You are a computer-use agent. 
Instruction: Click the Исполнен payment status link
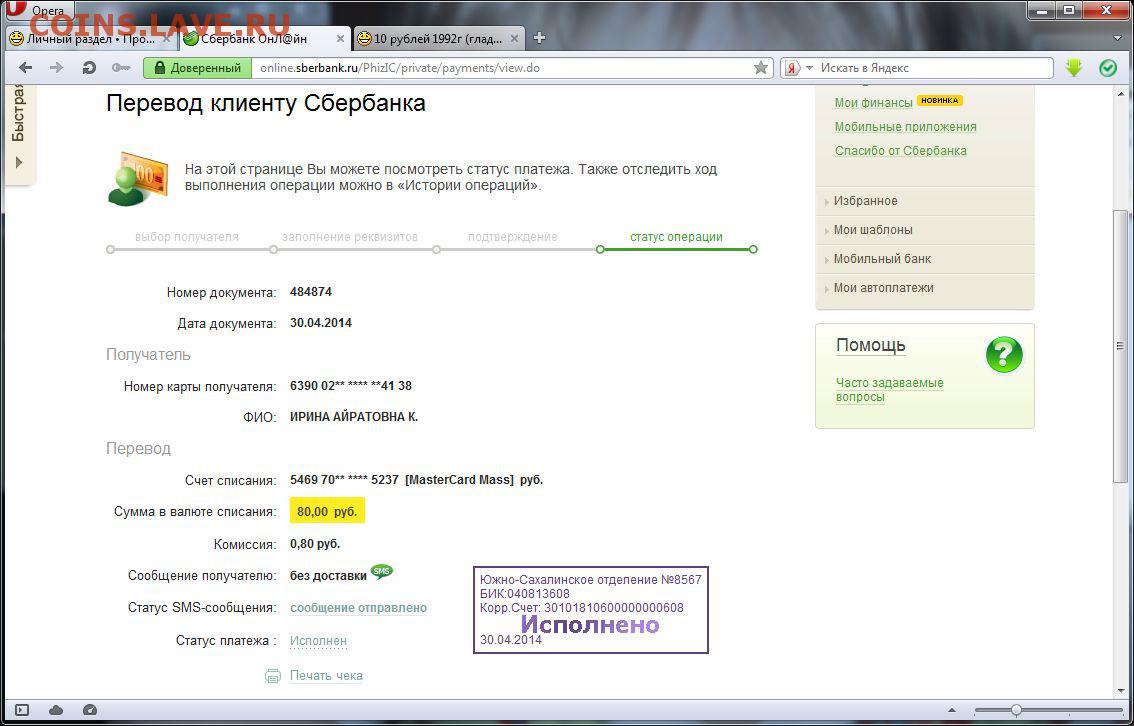(x=318, y=641)
